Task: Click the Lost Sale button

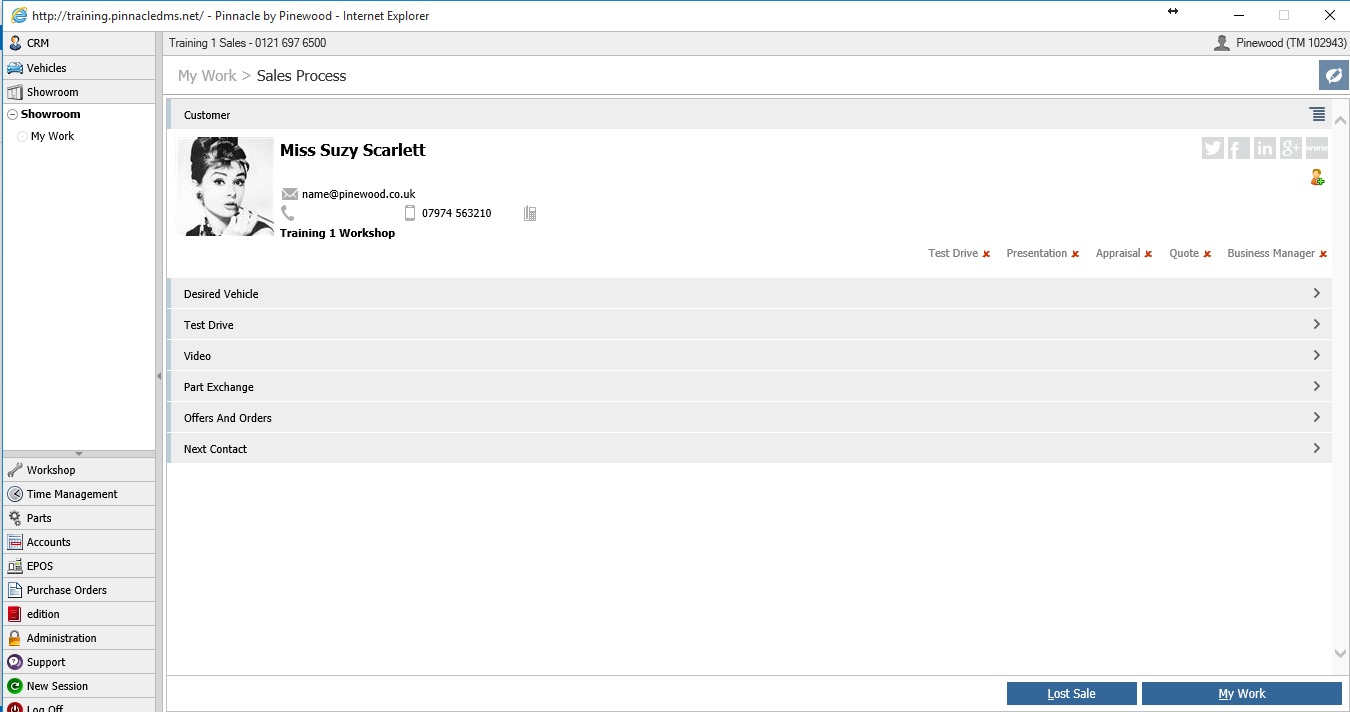Action: point(1072,694)
